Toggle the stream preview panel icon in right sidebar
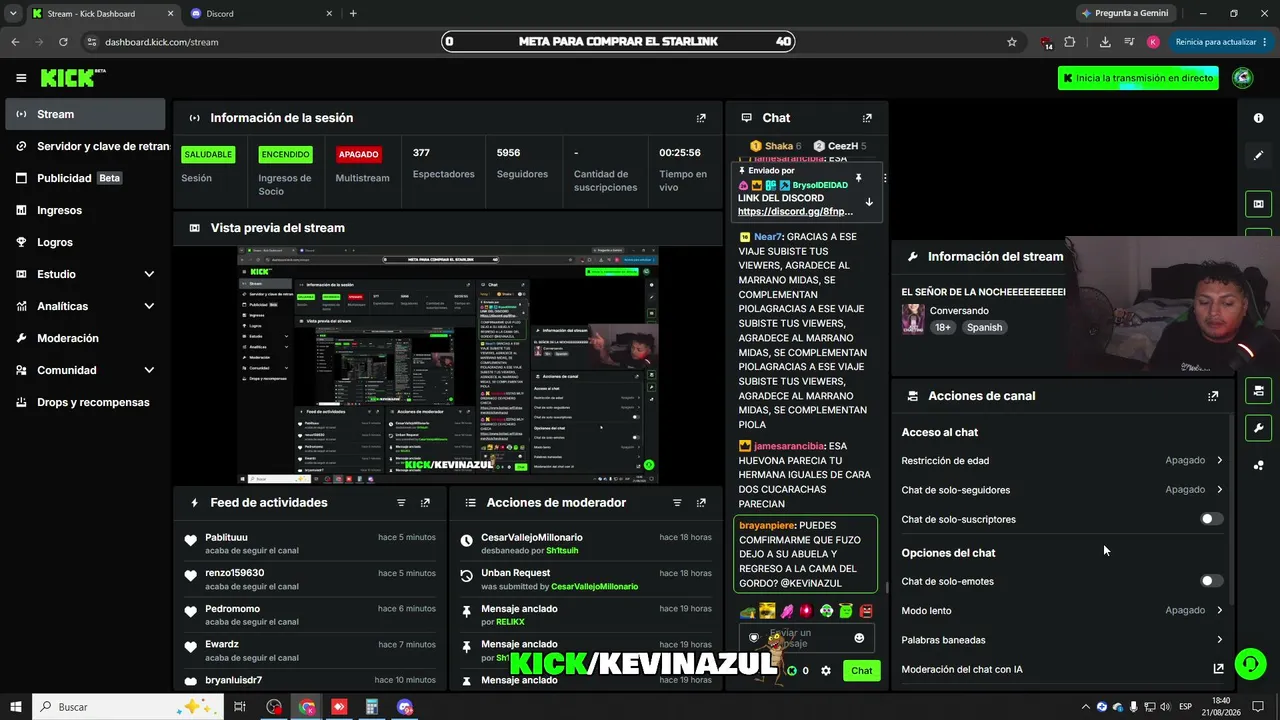 click(x=1258, y=204)
